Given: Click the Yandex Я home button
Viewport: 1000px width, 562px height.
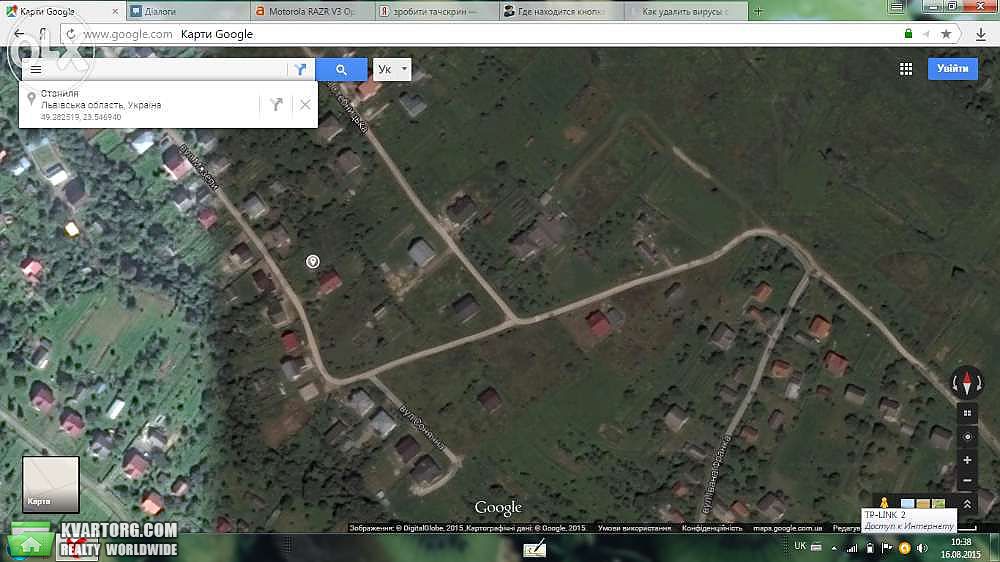Looking at the screenshot, I should pyautogui.click(x=43, y=34).
